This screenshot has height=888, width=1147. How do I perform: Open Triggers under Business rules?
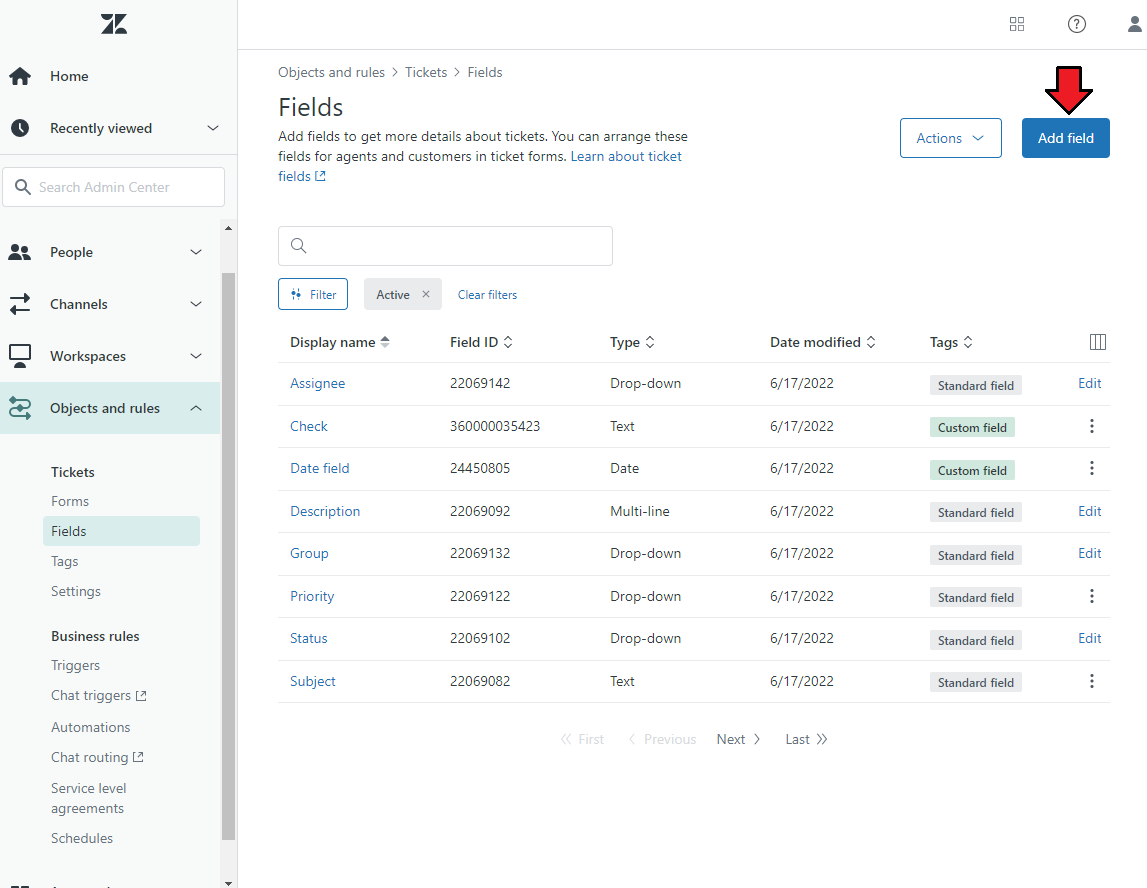point(75,665)
